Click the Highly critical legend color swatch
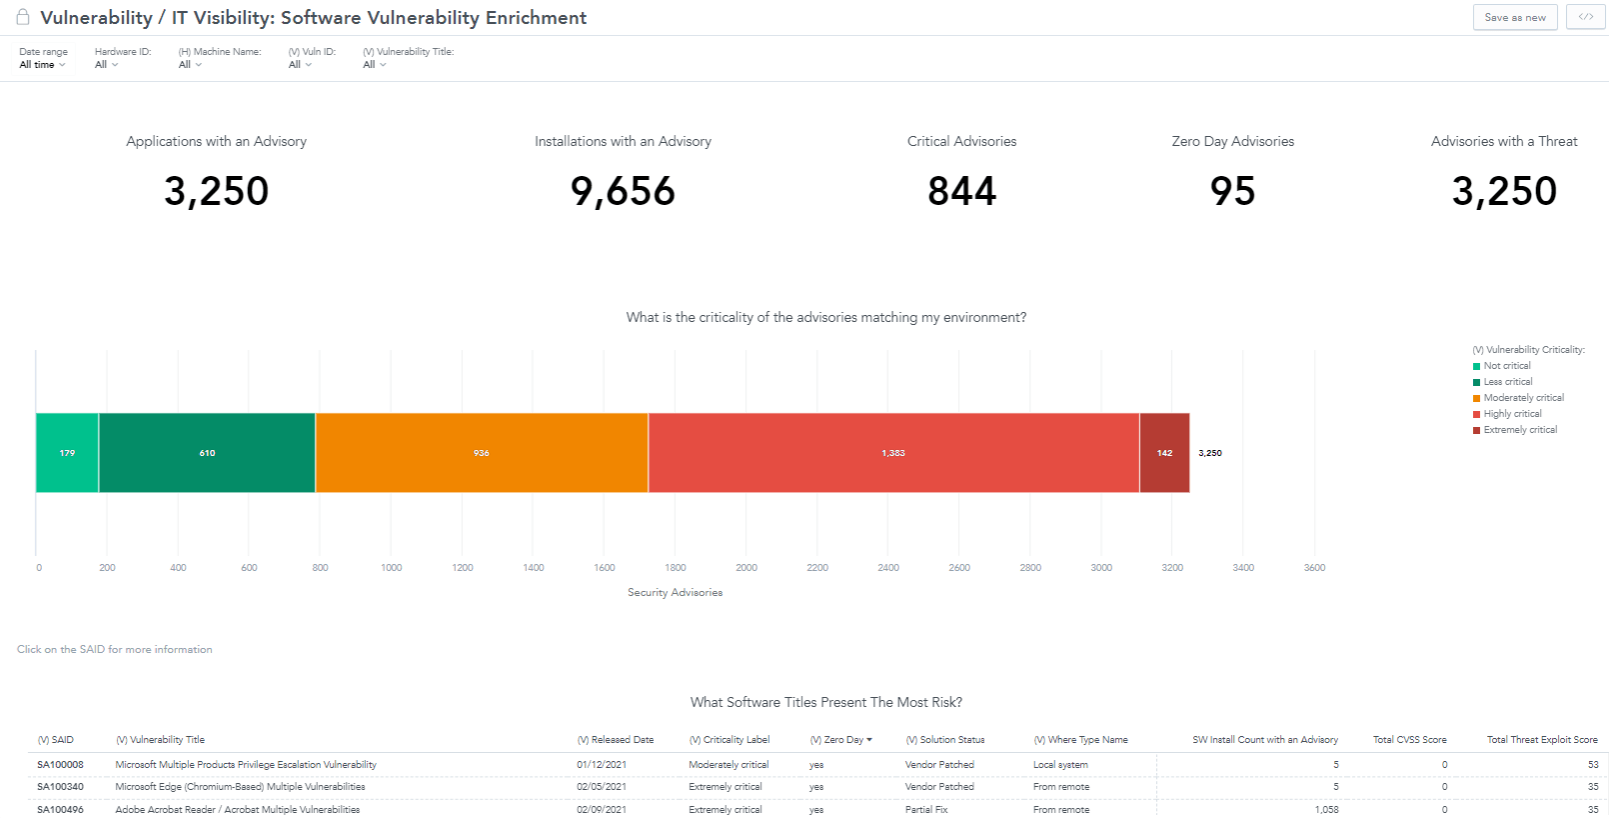The height and width of the screenshot is (818, 1609). click(1476, 414)
